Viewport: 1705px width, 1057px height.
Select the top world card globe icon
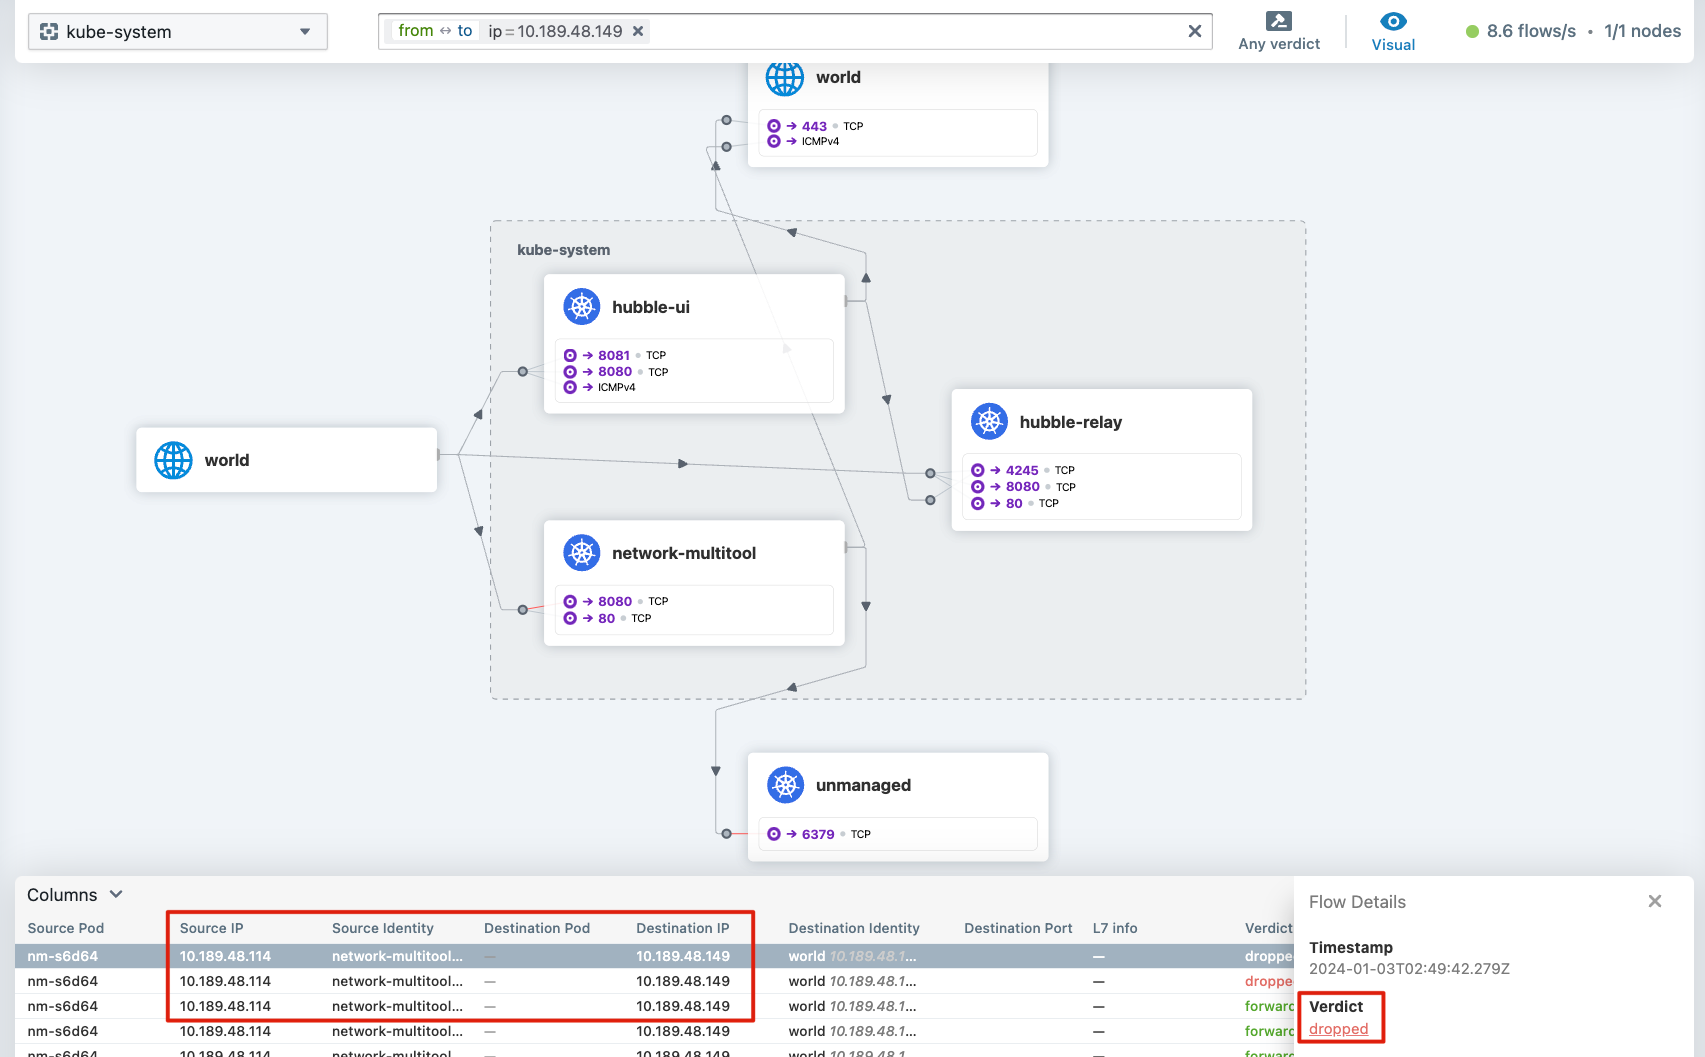(x=785, y=77)
